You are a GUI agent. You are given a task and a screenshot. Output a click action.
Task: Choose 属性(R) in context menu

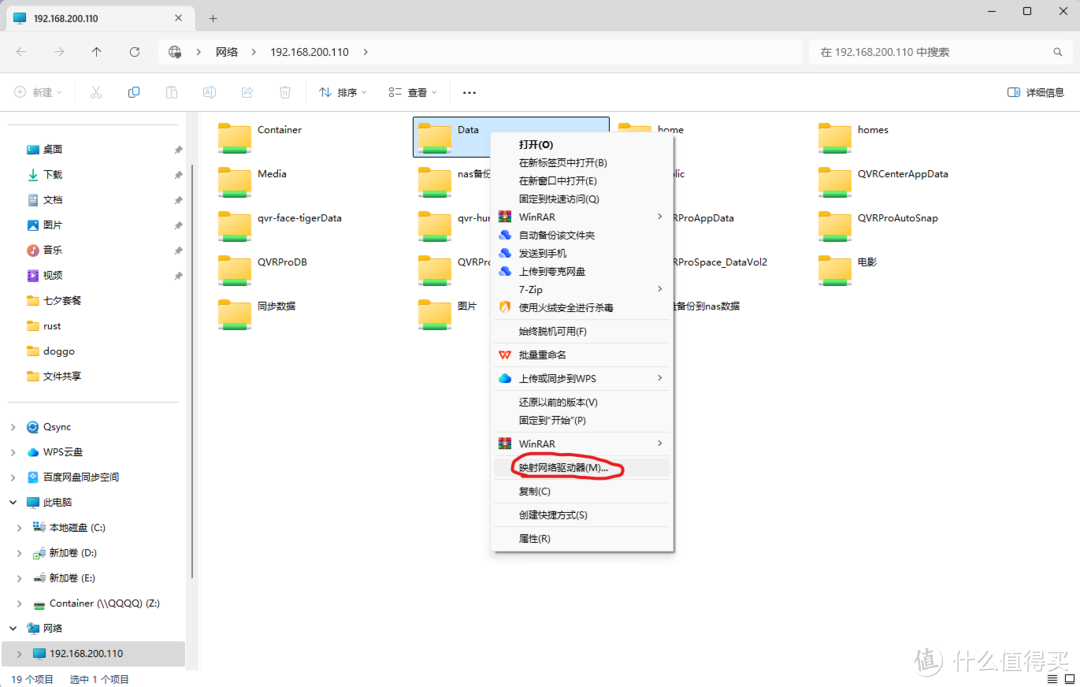pos(582,539)
